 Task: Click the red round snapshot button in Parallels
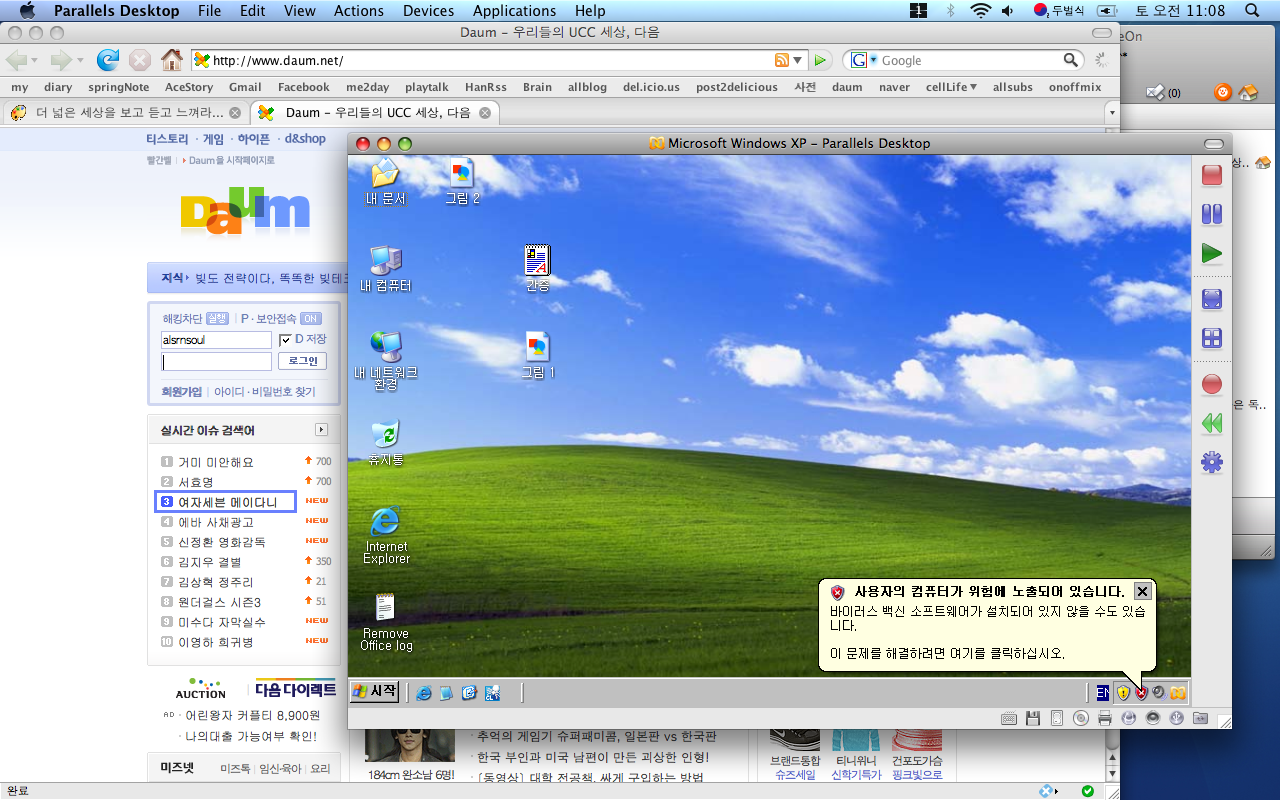coord(1212,384)
